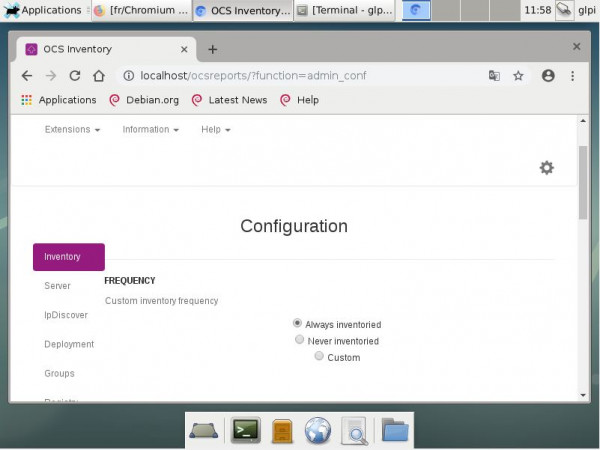Close the OCS Inventory tab

[x=184, y=49]
